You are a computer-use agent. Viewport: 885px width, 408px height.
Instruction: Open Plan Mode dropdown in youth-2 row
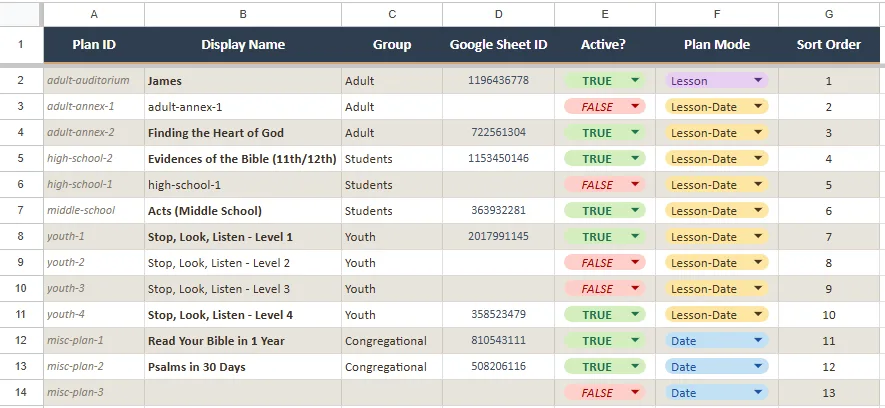coord(717,262)
